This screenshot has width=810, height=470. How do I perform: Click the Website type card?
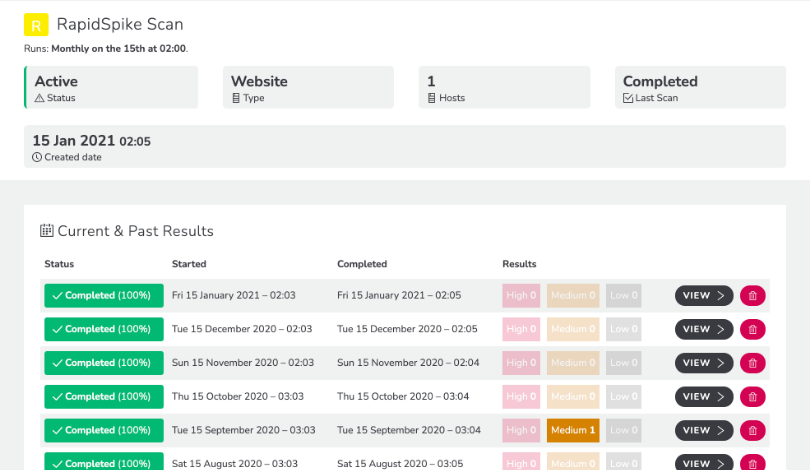pos(308,87)
